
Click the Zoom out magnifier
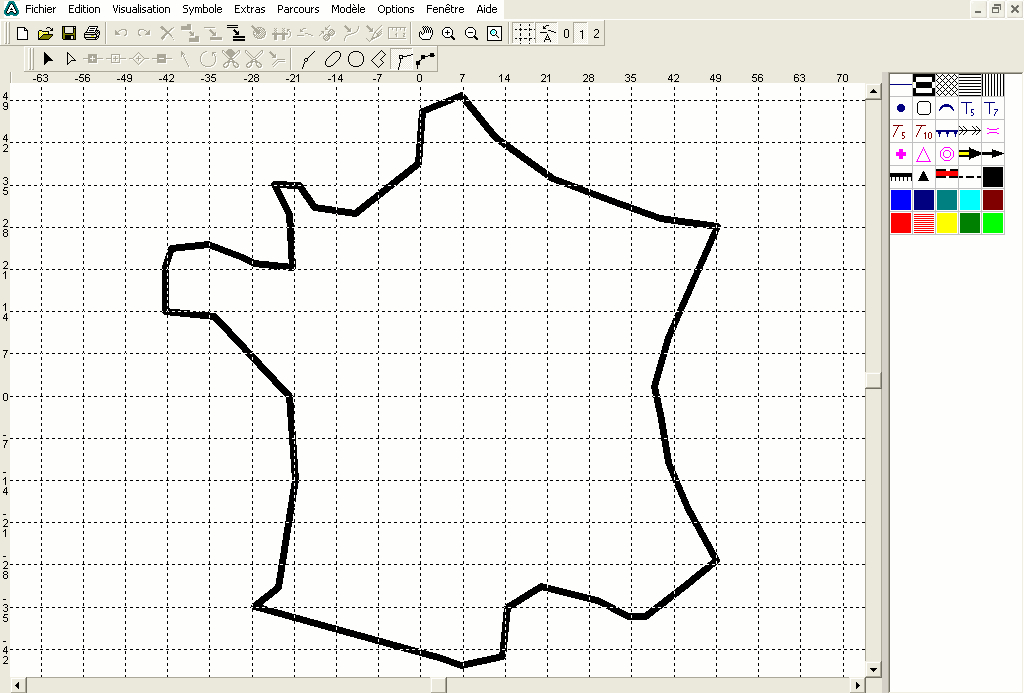coord(471,33)
